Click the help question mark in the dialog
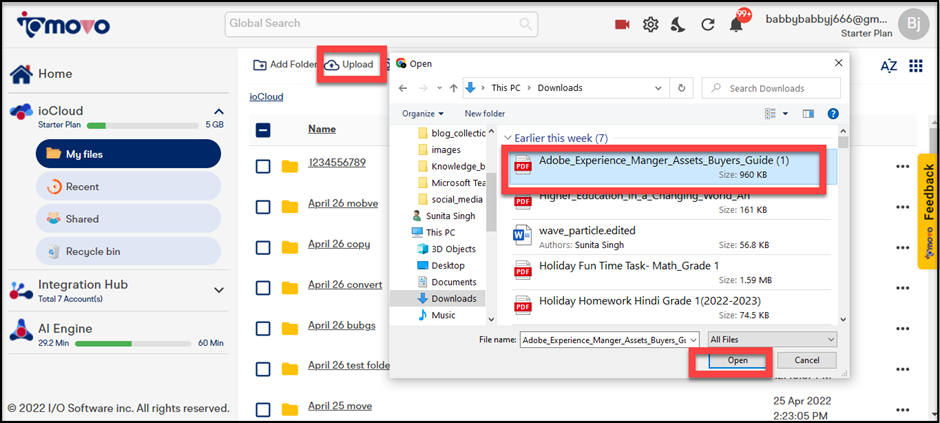 (x=833, y=113)
